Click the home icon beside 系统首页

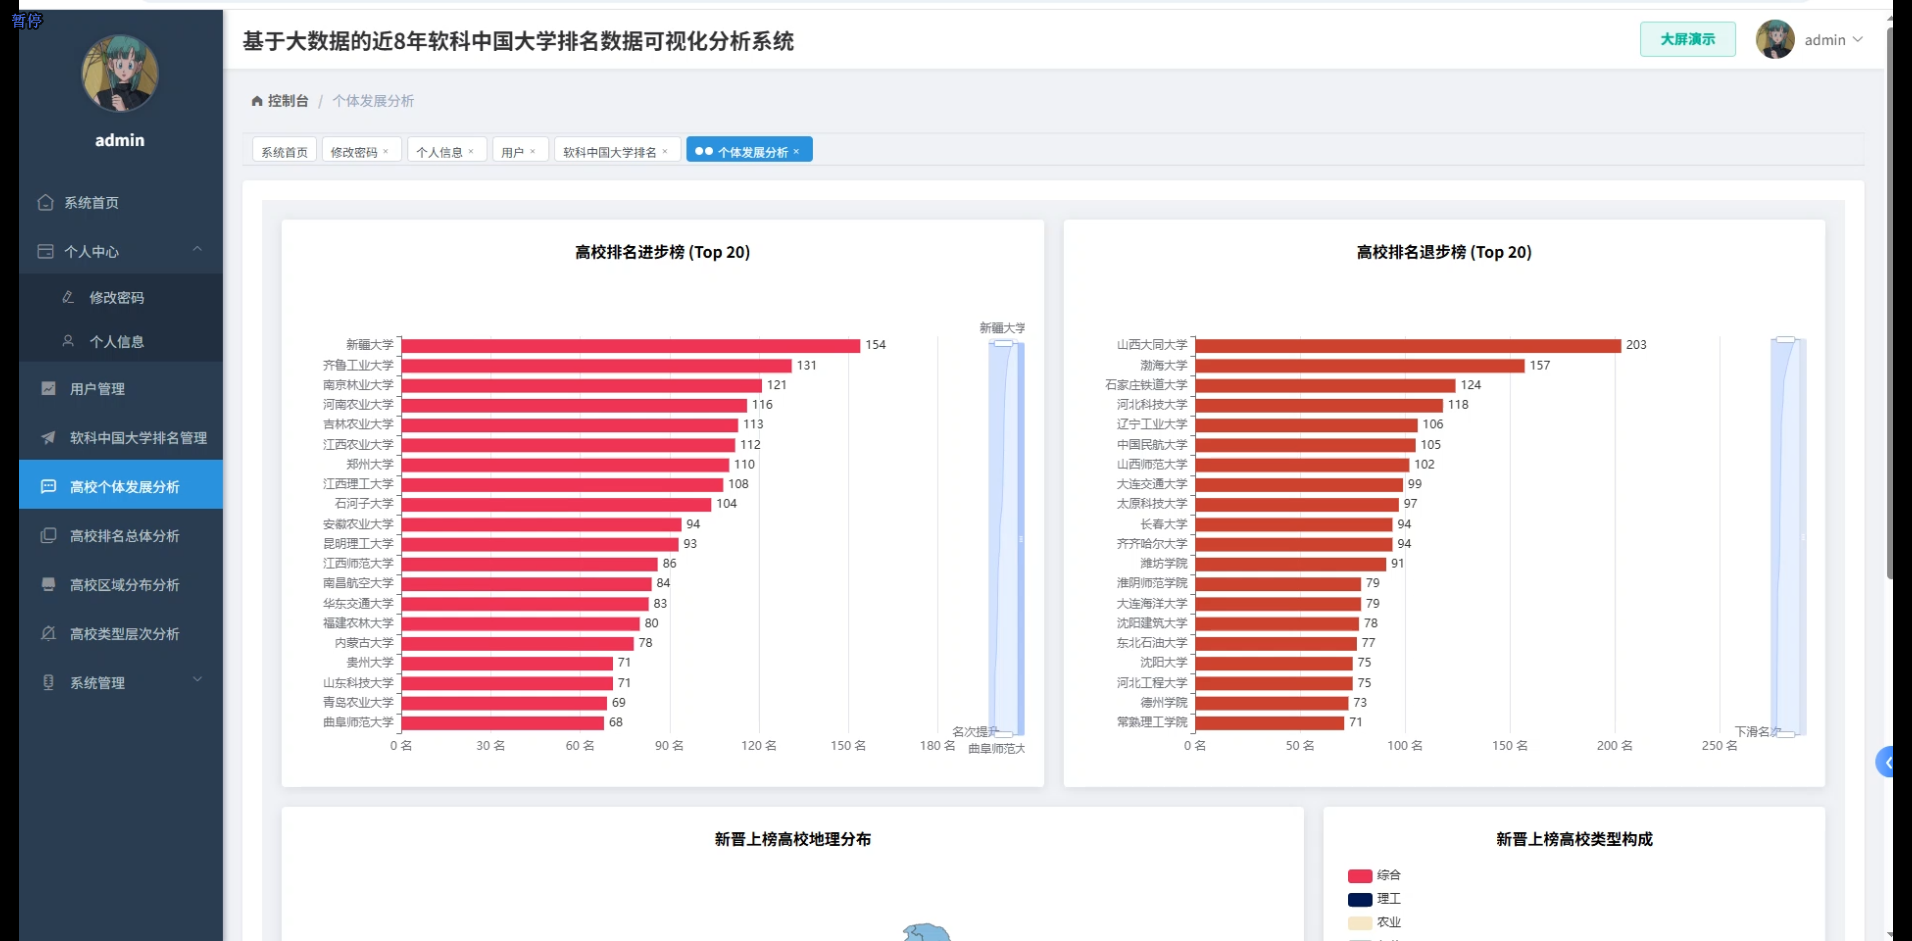(x=45, y=203)
